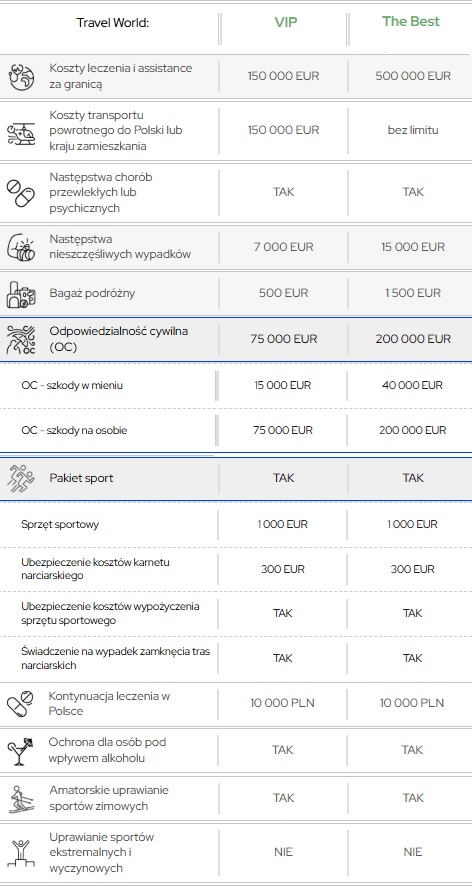Click the skier winter sports icon
The width and height of the screenshot is (472, 886).
click(x=21, y=799)
